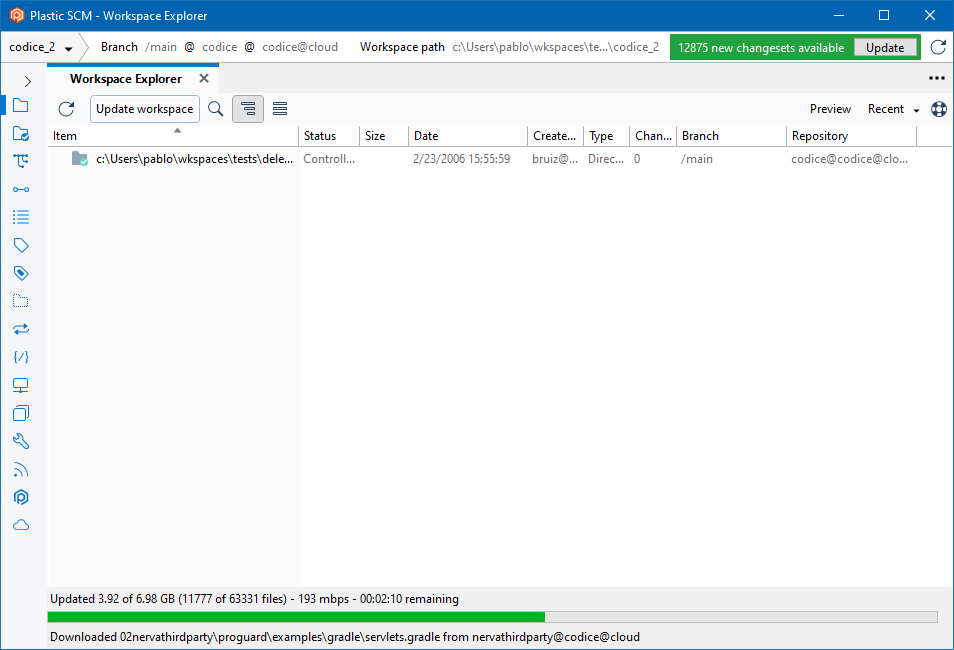Open the Pending Changes view

coord(21,132)
